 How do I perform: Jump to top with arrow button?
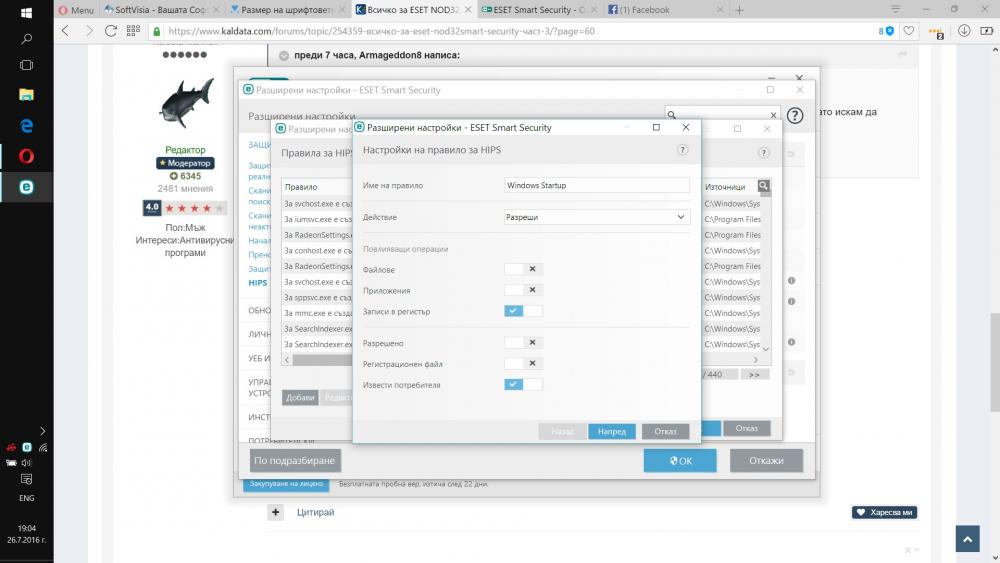[x=967, y=539]
